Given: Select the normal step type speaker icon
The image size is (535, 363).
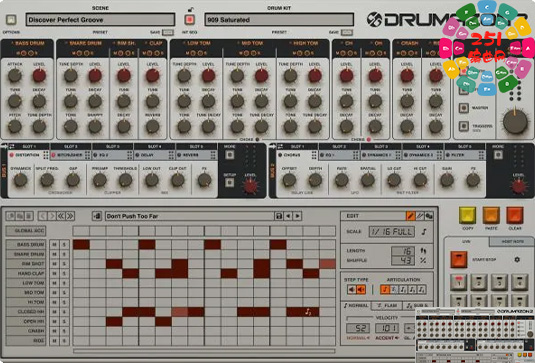Looking at the screenshot, I should pos(352,290).
